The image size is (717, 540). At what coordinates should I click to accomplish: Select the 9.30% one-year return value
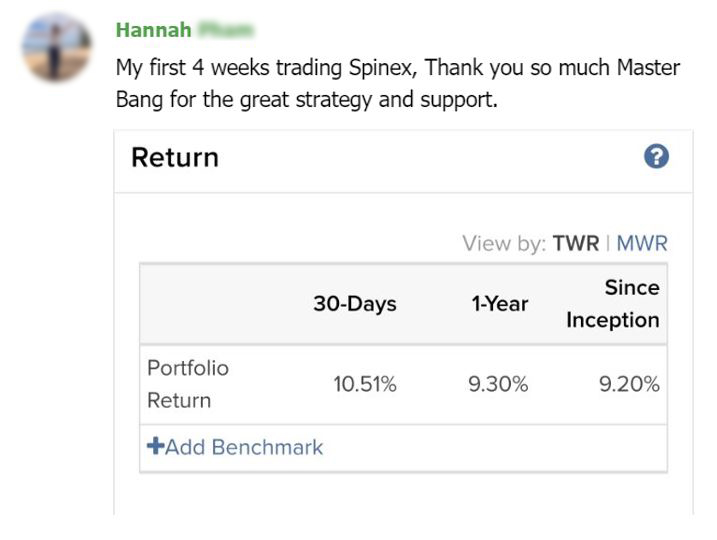498,384
